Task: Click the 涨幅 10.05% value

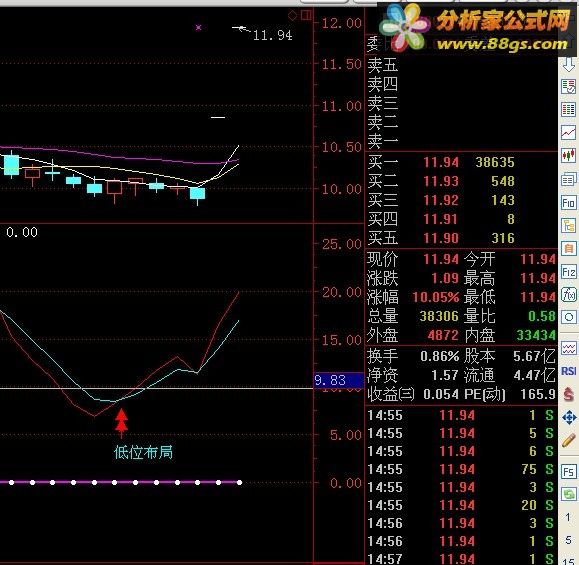Action: click(436, 297)
